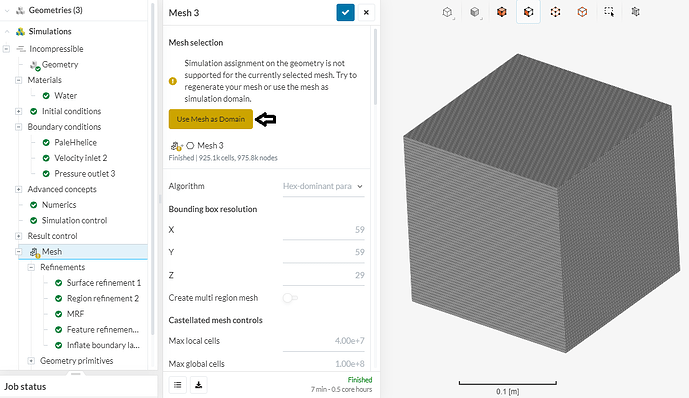This screenshot has width=689, height=398.
Task: Select the first wireframe cube view icon
Action: point(447,12)
